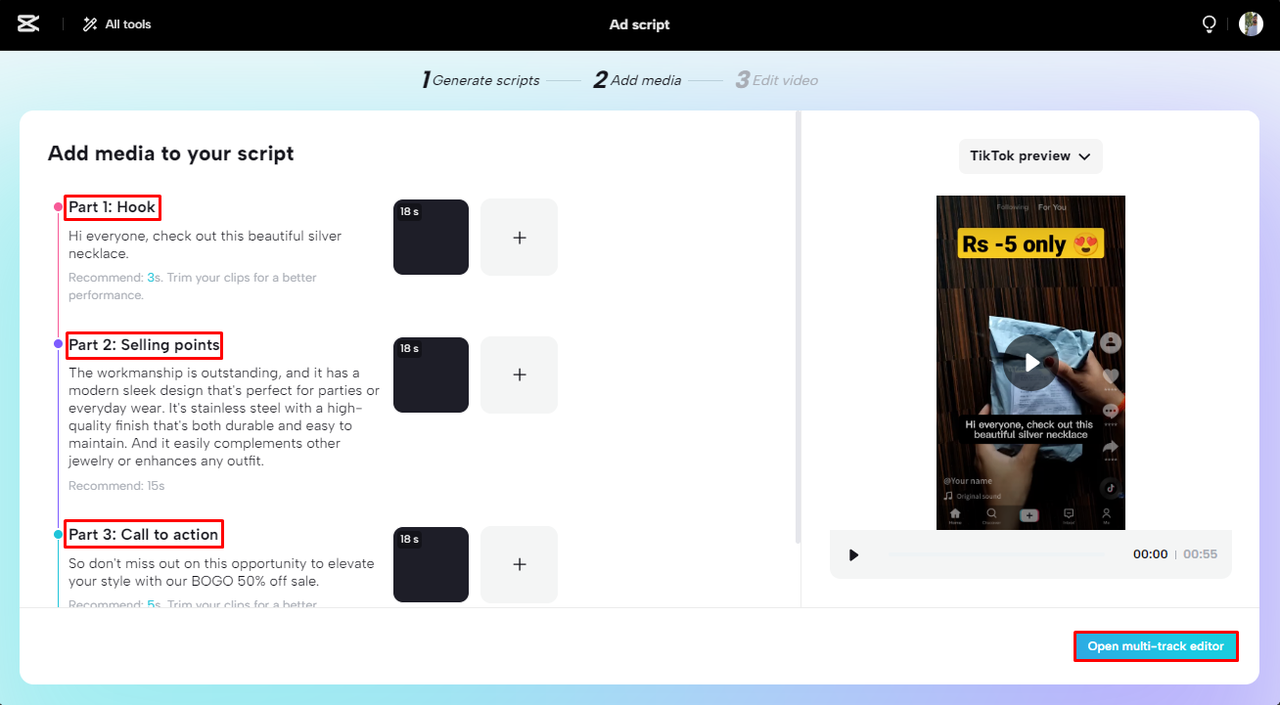Click the Part 1: Hook heading
The image size is (1280, 705).
pyautogui.click(x=112, y=208)
